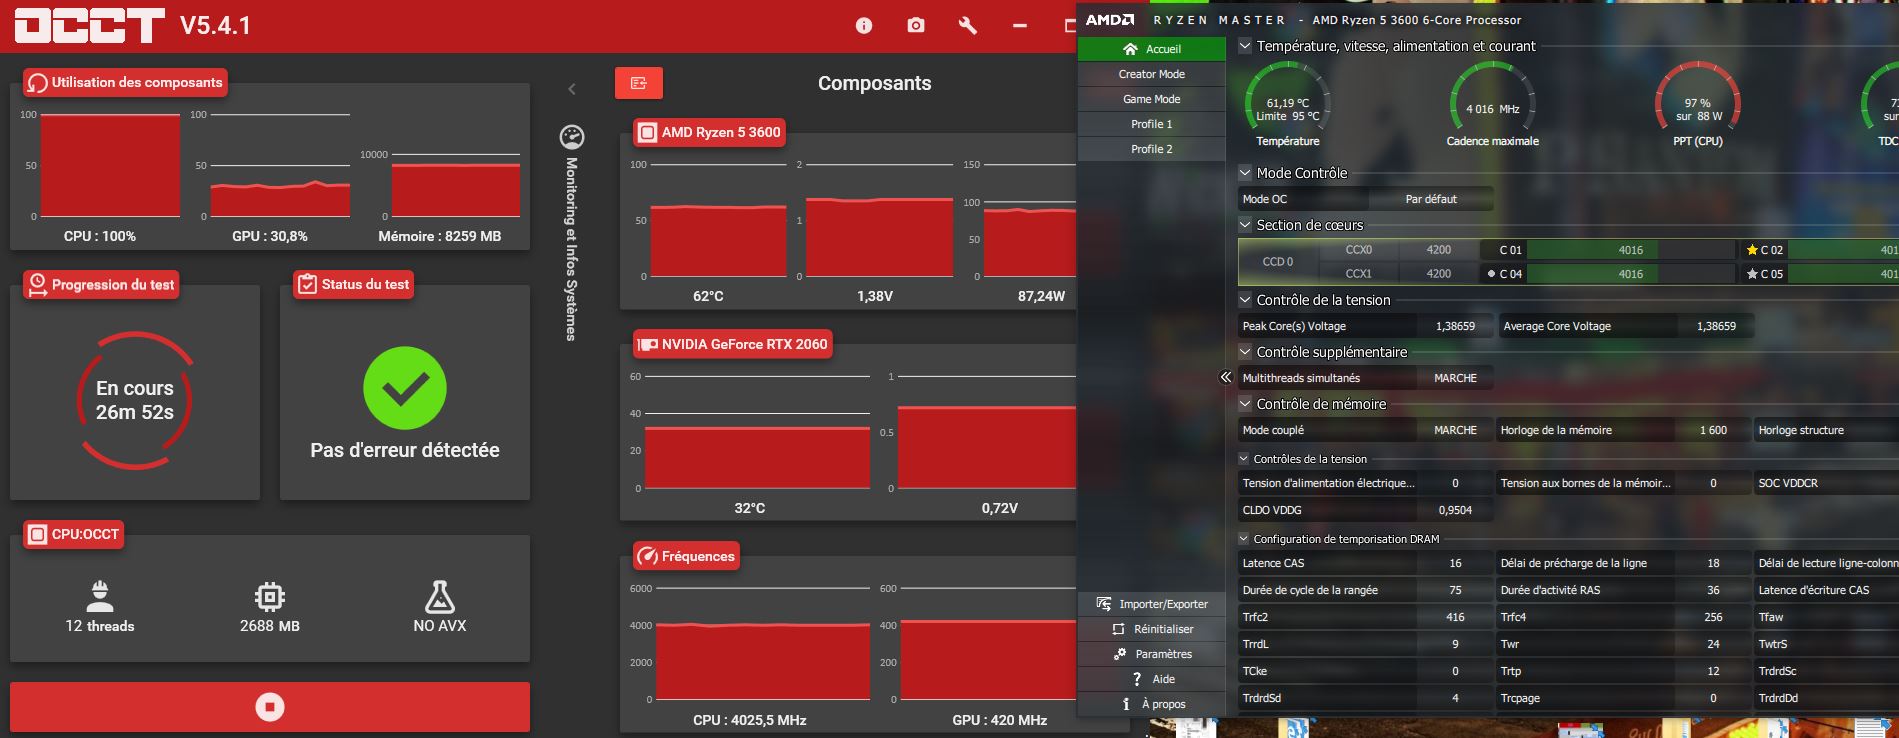Click the NO AVX flask icon
Screen dimensions: 1899x738
click(x=440, y=597)
